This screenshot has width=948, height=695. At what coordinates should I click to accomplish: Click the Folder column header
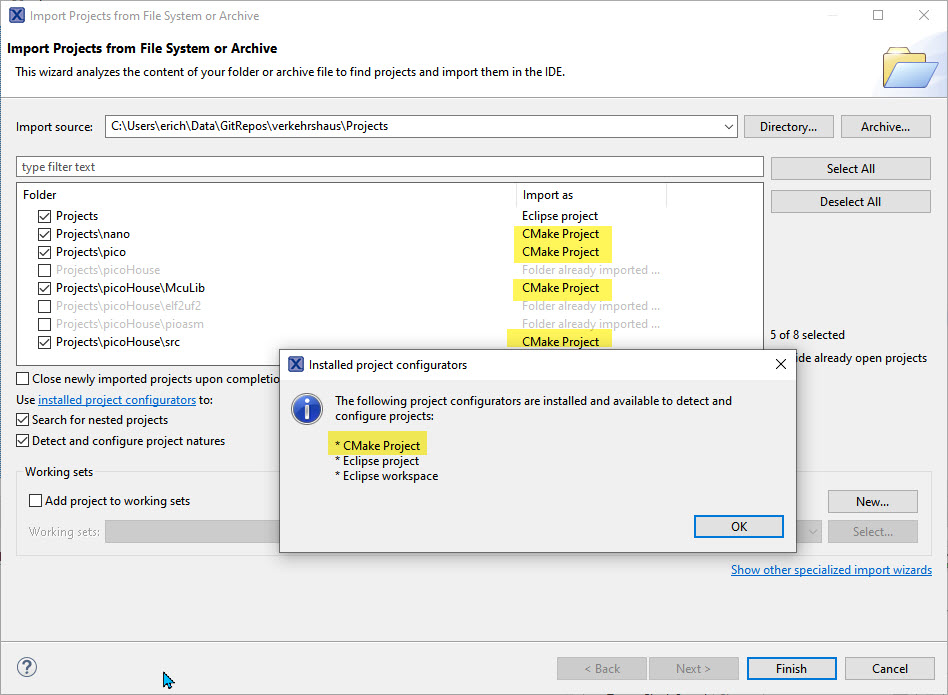tap(40, 195)
